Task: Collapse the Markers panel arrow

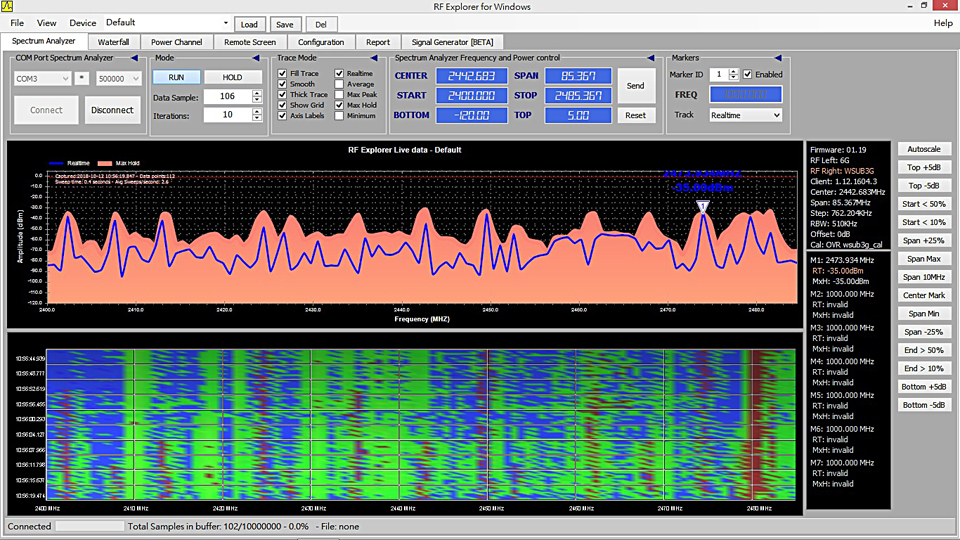Action: point(778,58)
